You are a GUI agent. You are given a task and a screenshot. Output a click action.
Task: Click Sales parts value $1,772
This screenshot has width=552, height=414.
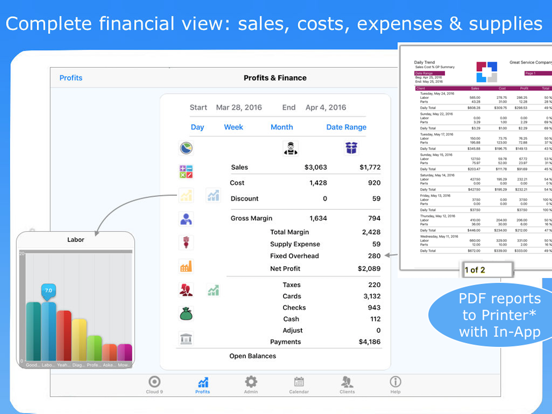[370, 167]
